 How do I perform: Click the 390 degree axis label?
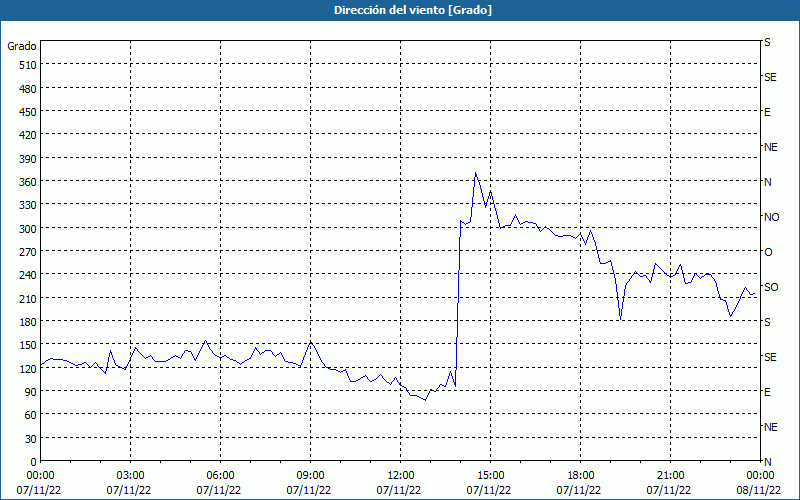28,159
